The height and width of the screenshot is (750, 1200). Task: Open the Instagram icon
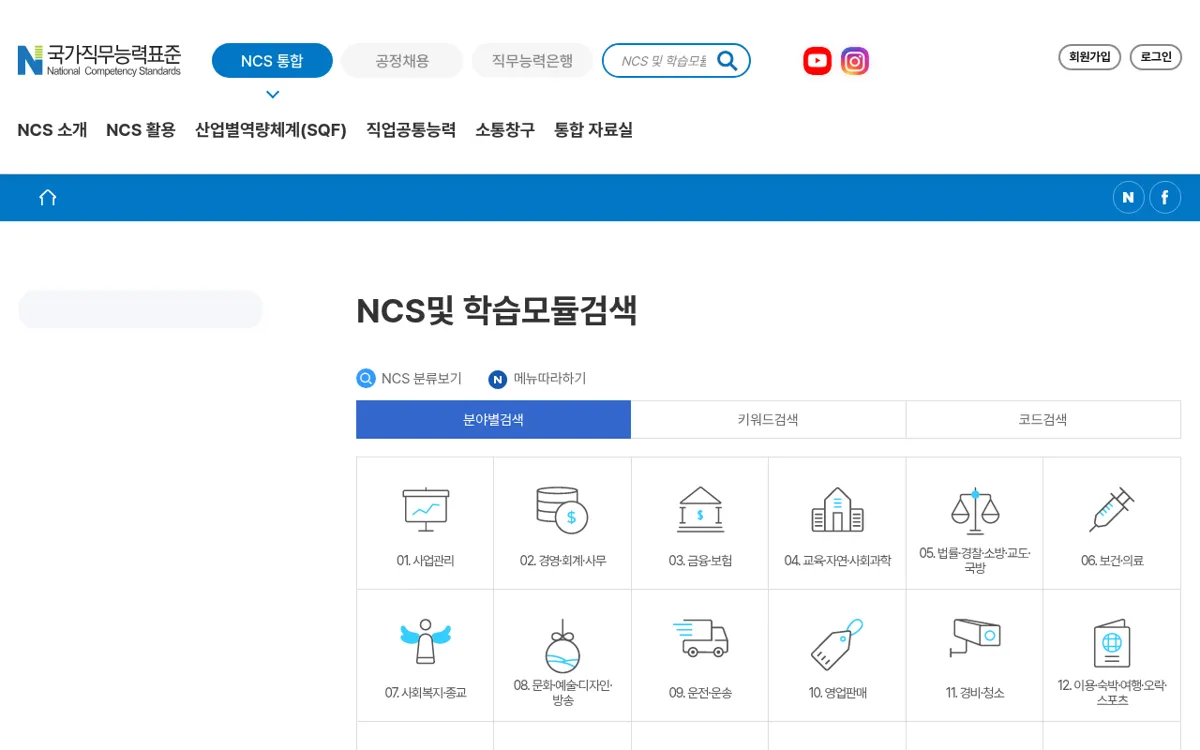tap(854, 61)
